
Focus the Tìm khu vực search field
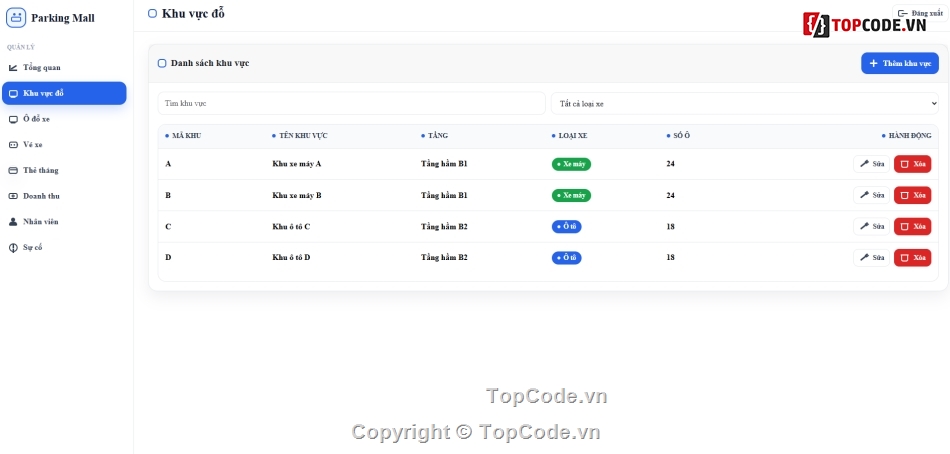click(x=351, y=104)
